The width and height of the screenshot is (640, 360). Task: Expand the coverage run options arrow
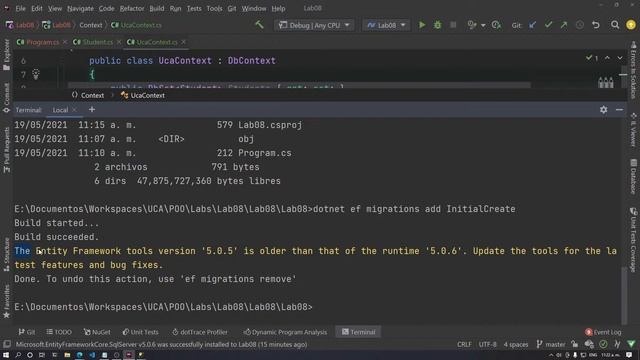pos(483,25)
